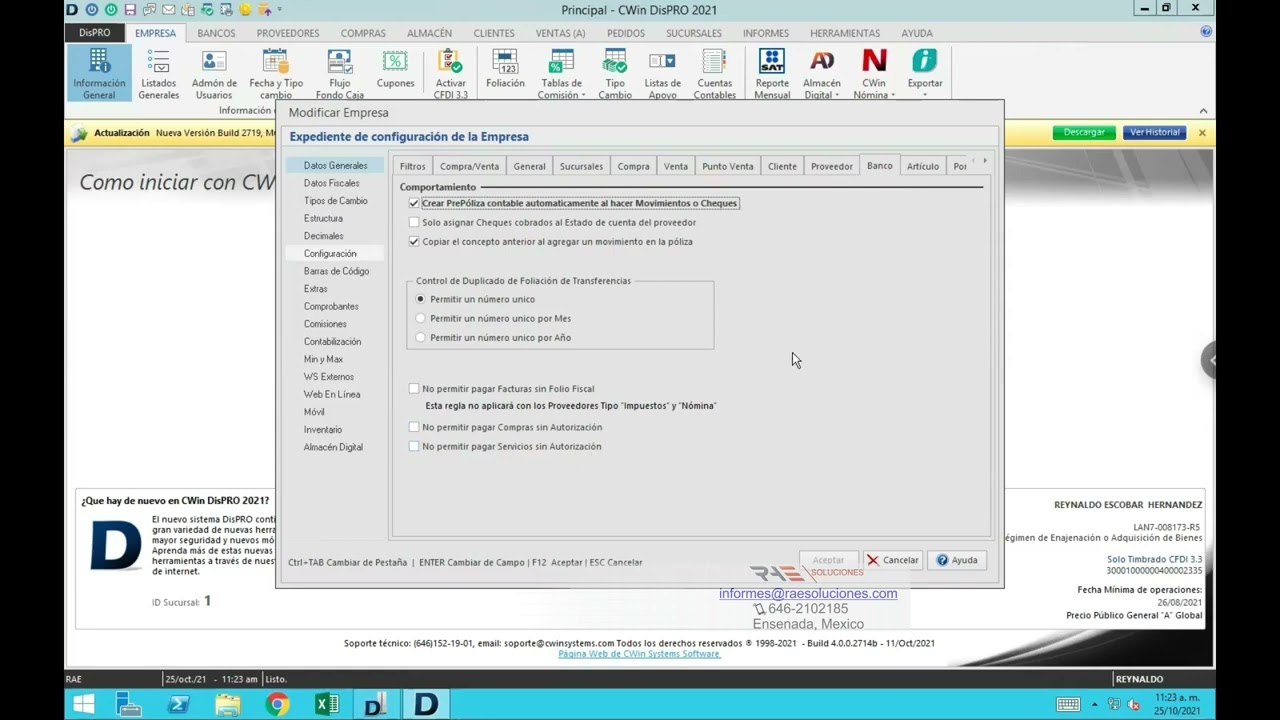Collapse the ribbon with the chevron
The image size is (1280, 720).
click(1203, 111)
